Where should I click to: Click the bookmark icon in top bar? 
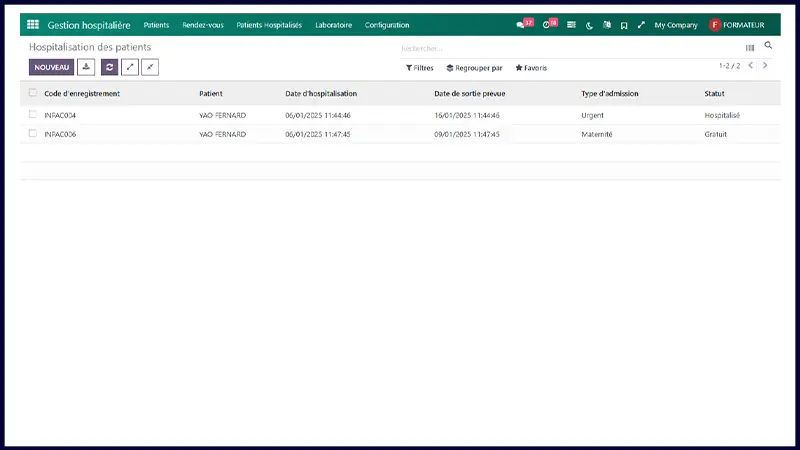624,25
